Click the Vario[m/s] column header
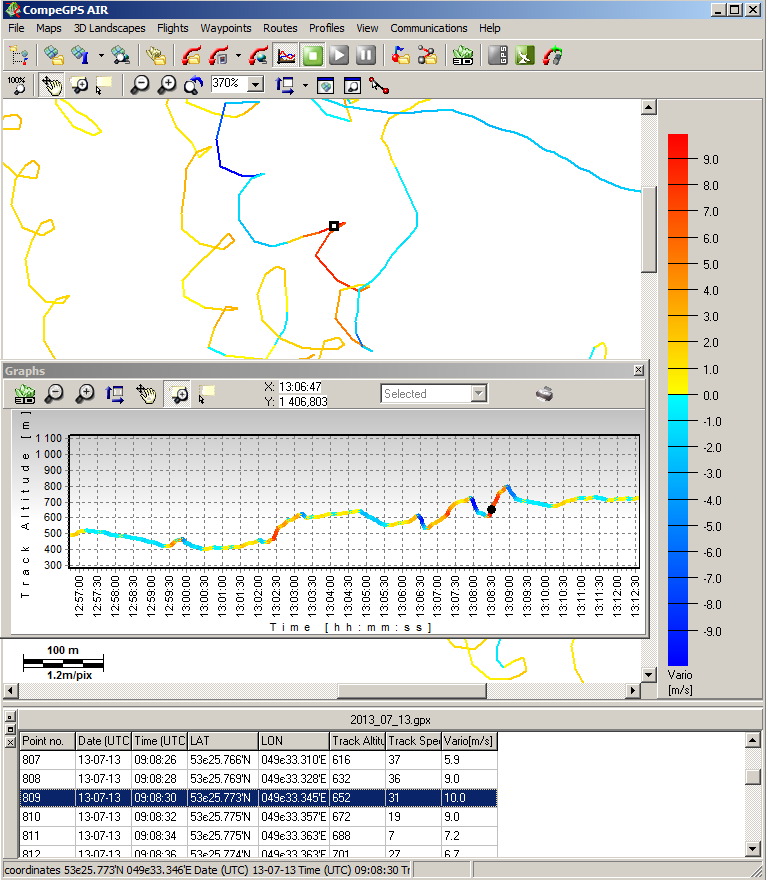The width and height of the screenshot is (766, 880). pos(469,741)
